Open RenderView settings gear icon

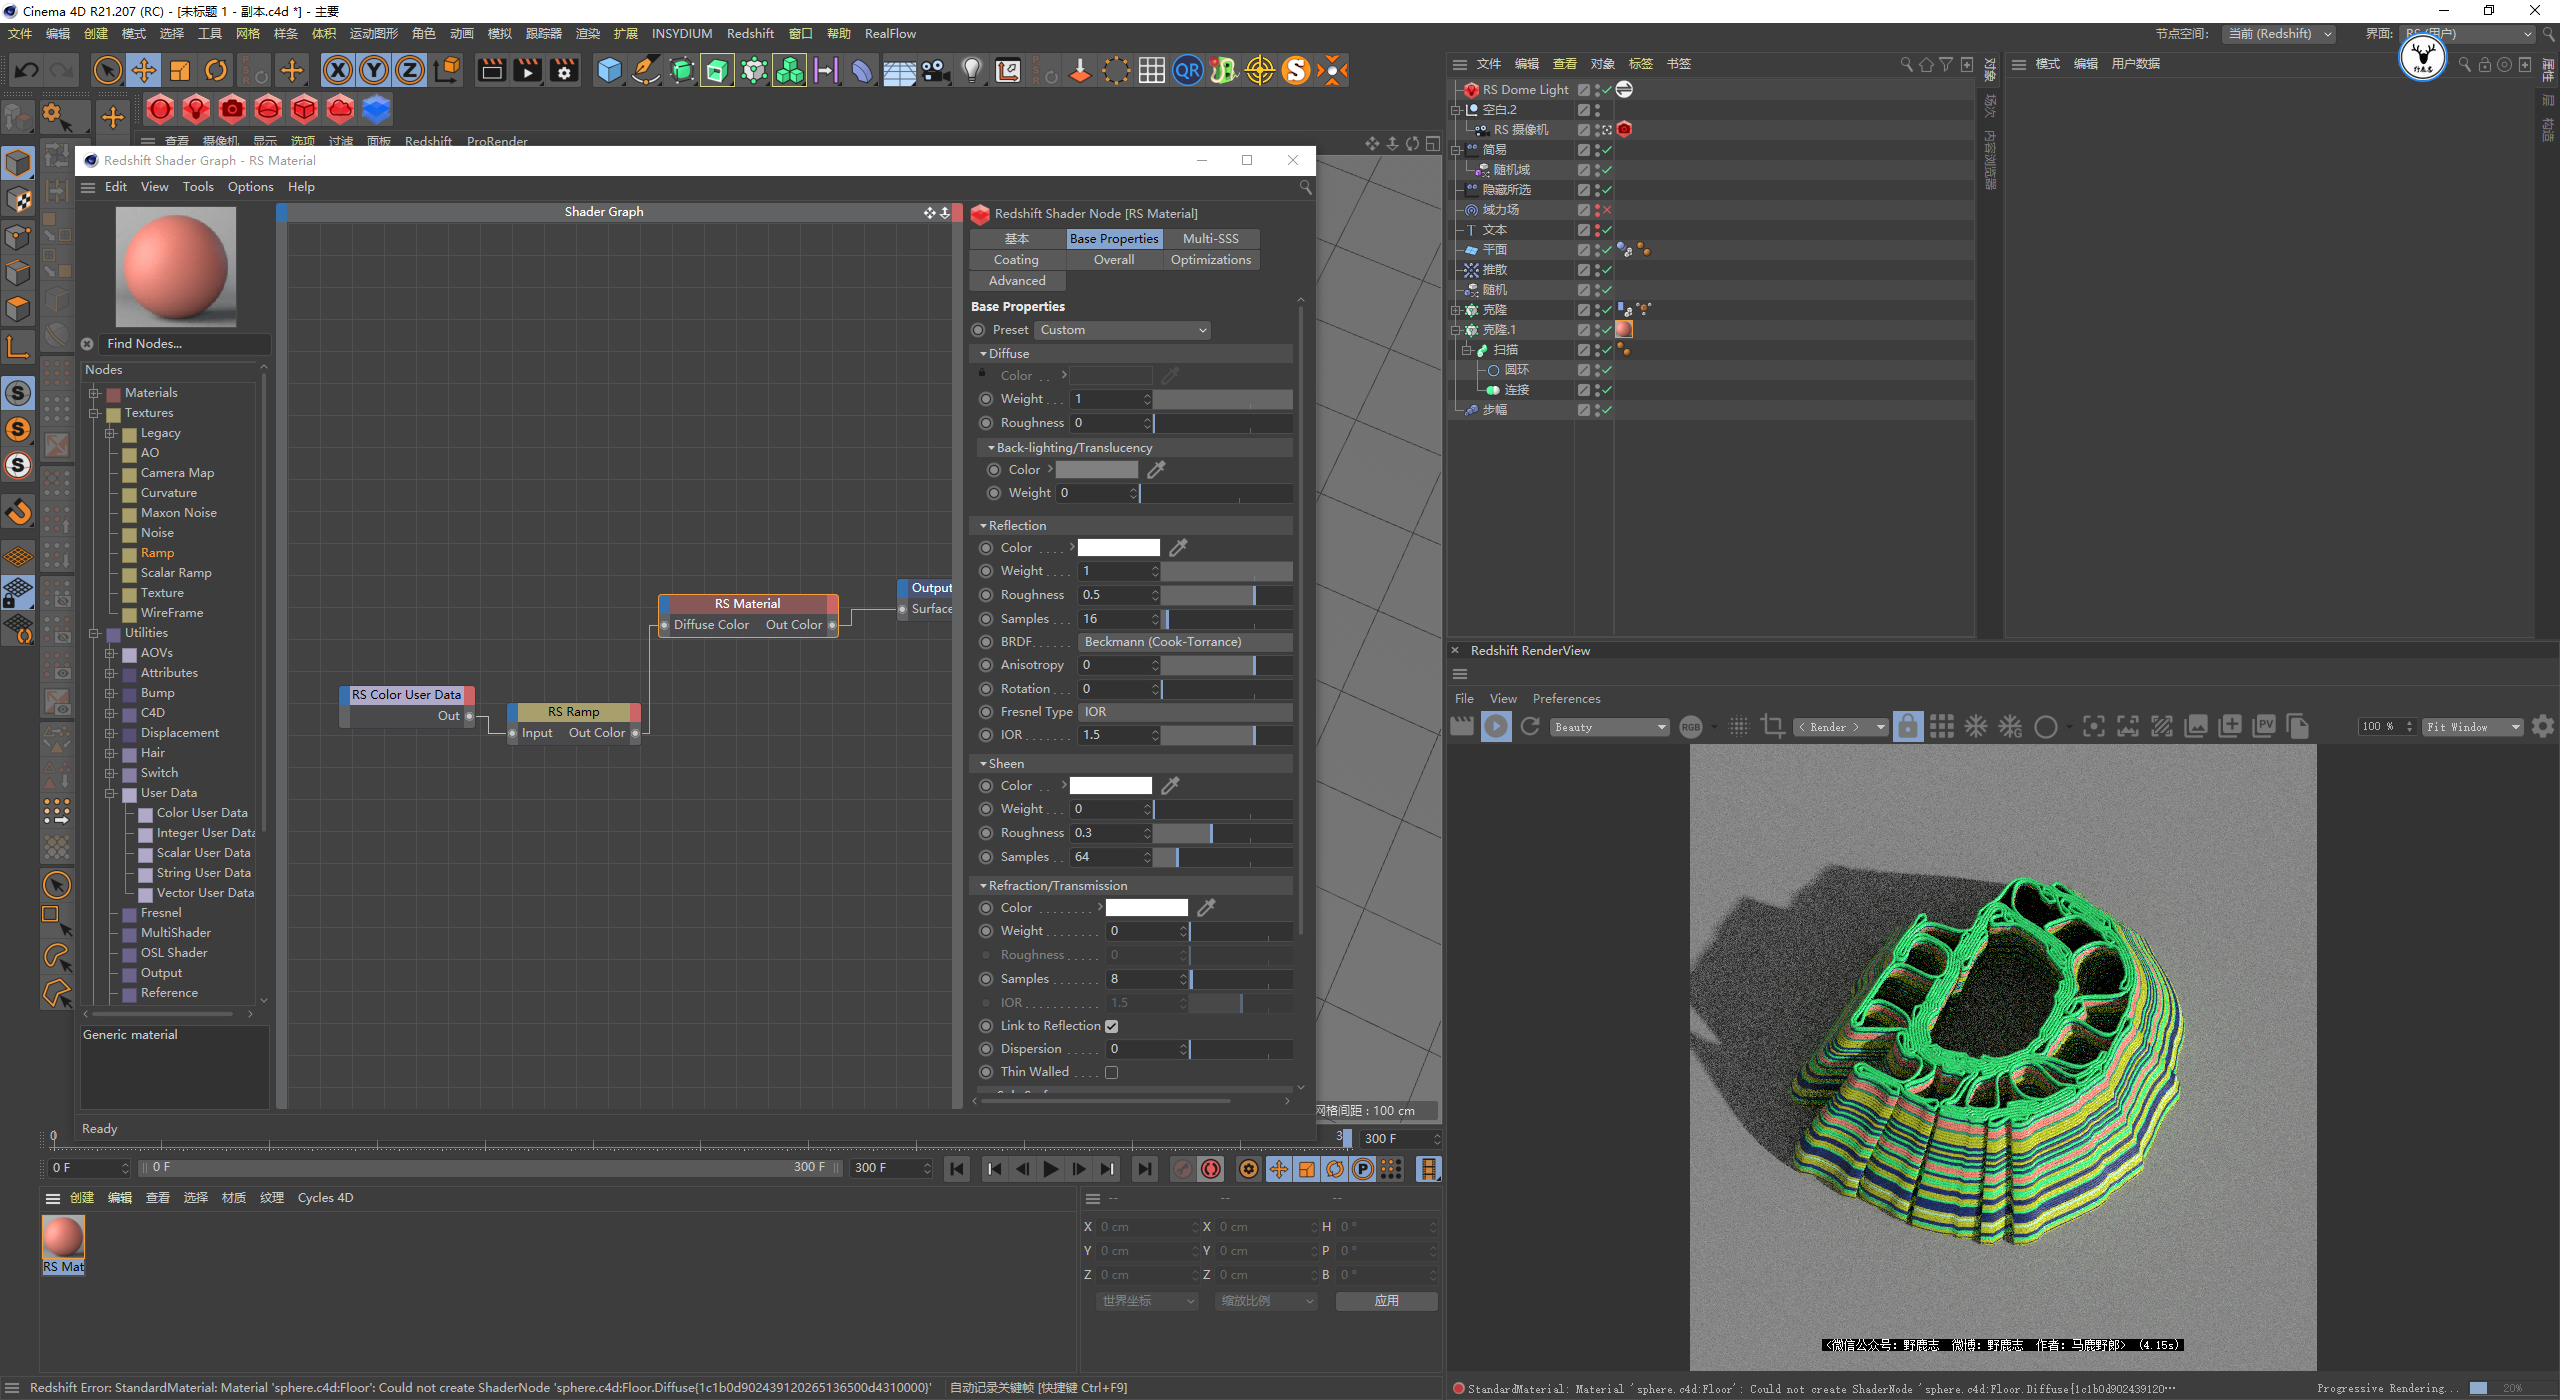pyautogui.click(x=2543, y=727)
